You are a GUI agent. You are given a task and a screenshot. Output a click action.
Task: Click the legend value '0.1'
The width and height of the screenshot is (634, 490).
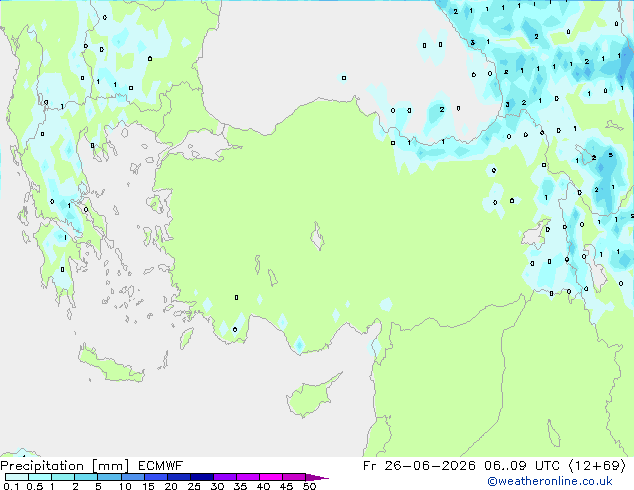pyautogui.click(x=11, y=486)
